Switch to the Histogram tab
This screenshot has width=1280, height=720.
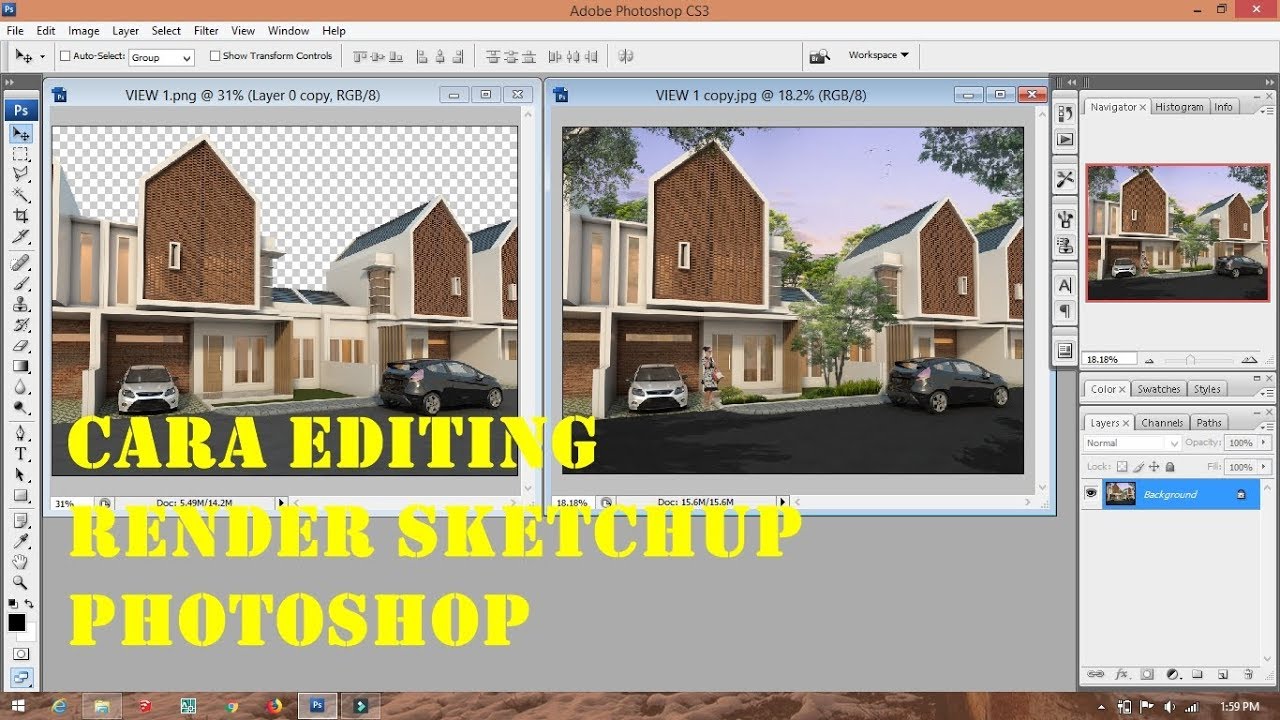pyautogui.click(x=1179, y=107)
